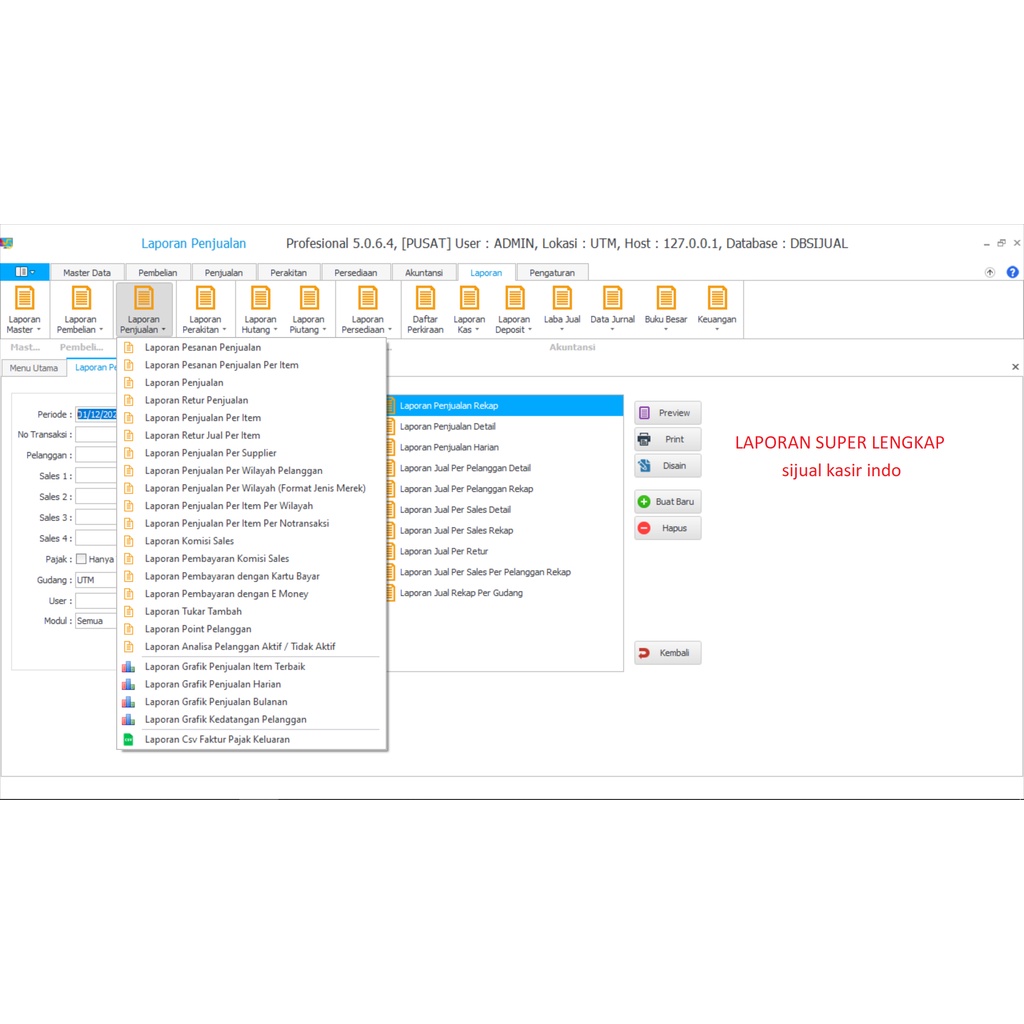Open the Buku Besar ribbon icon

click(665, 310)
